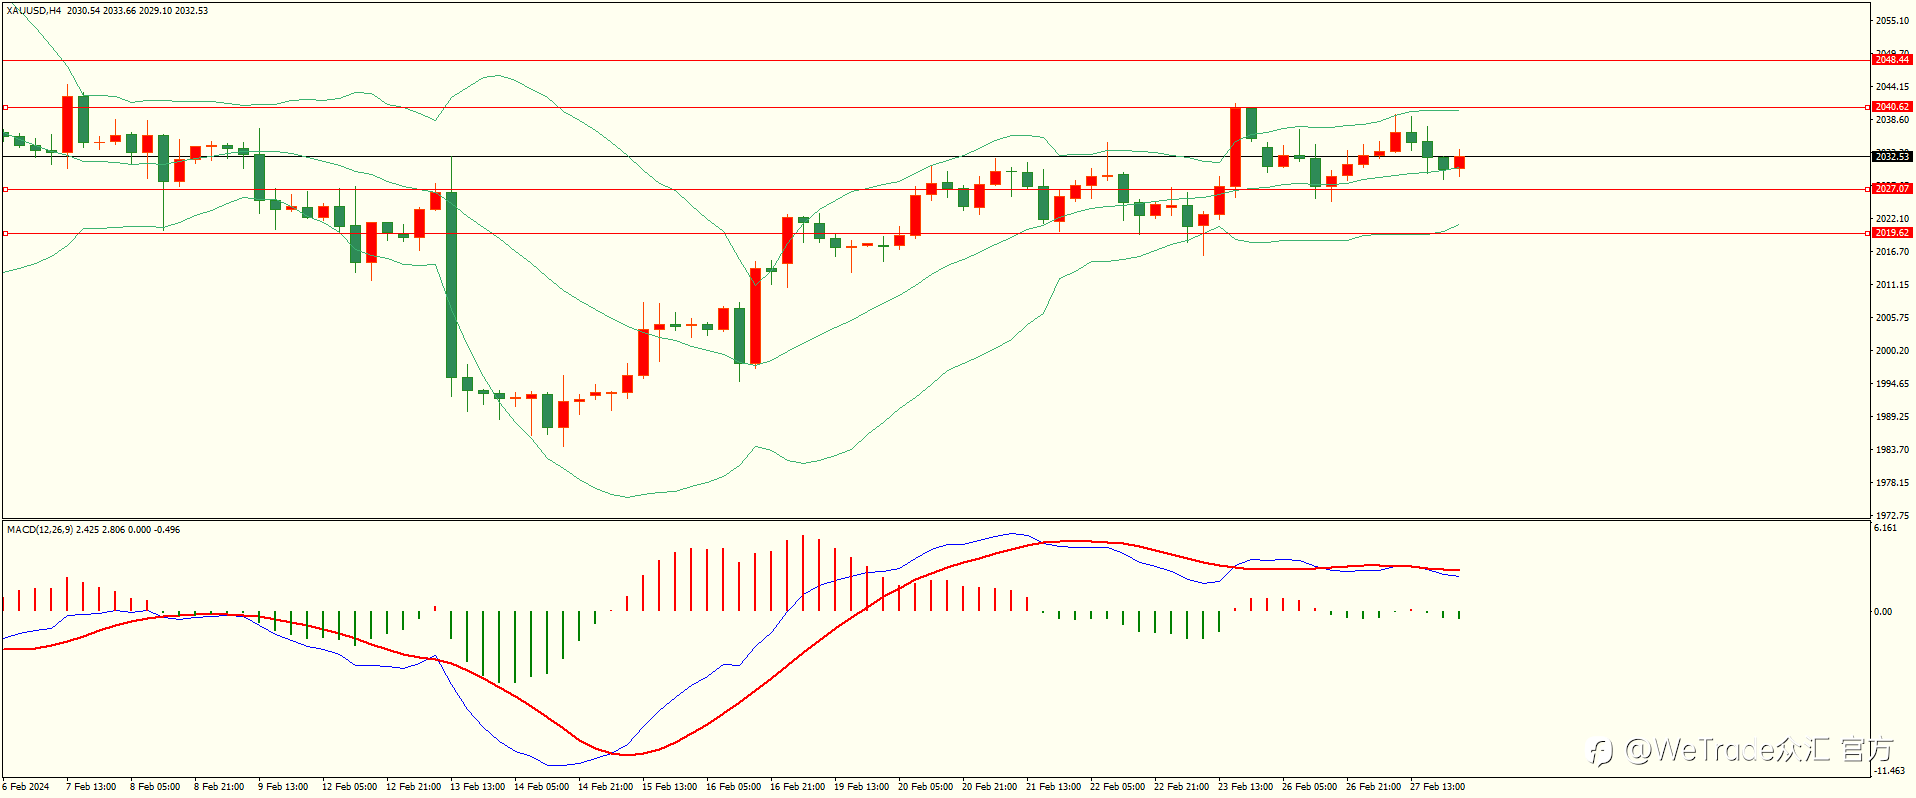Click the 19 Feb 13:00 time label
The height and width of the screenshot is (798, 1916).
[861, 787]
